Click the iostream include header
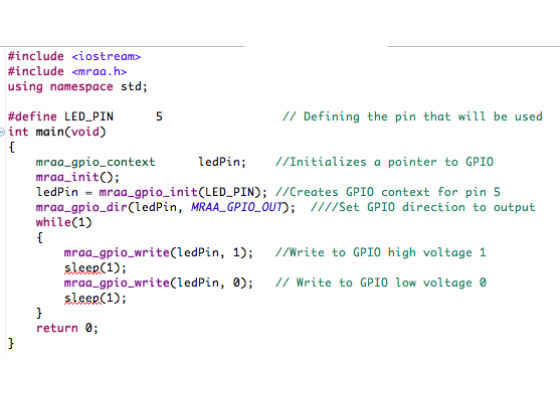This screenshot has width=560, height=400. 106,56
